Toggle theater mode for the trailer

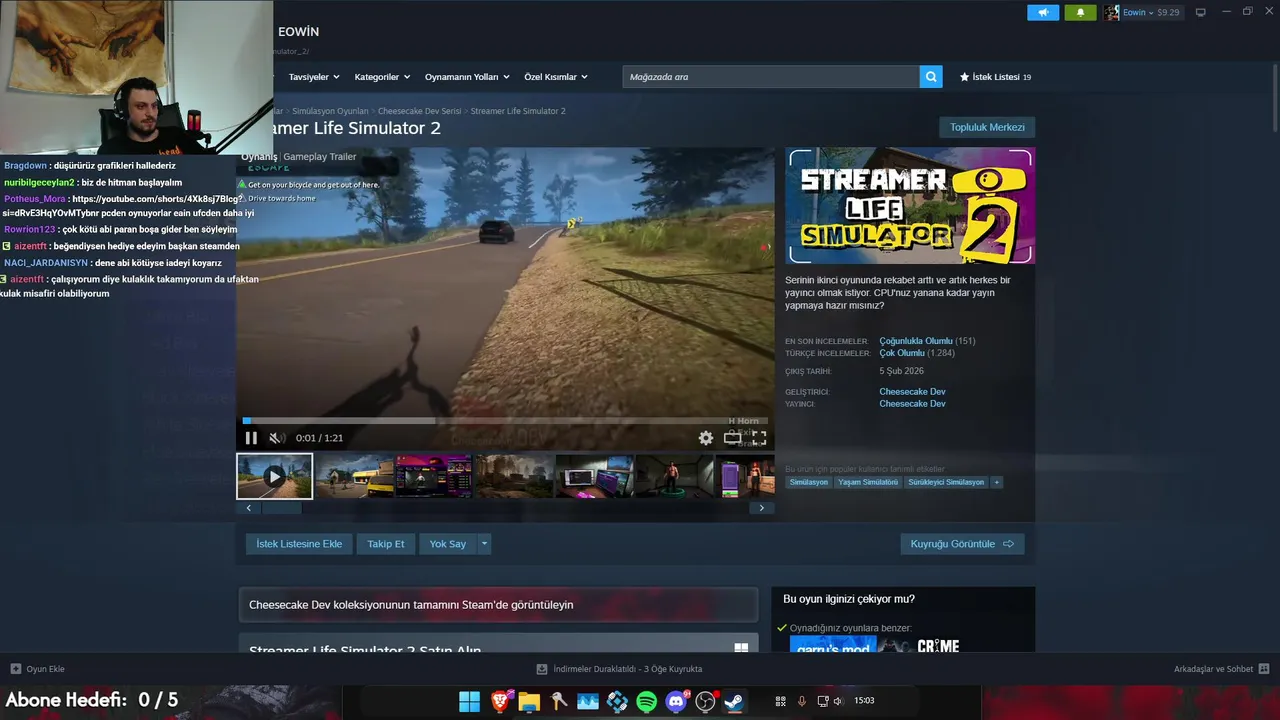tap(733, 438)
